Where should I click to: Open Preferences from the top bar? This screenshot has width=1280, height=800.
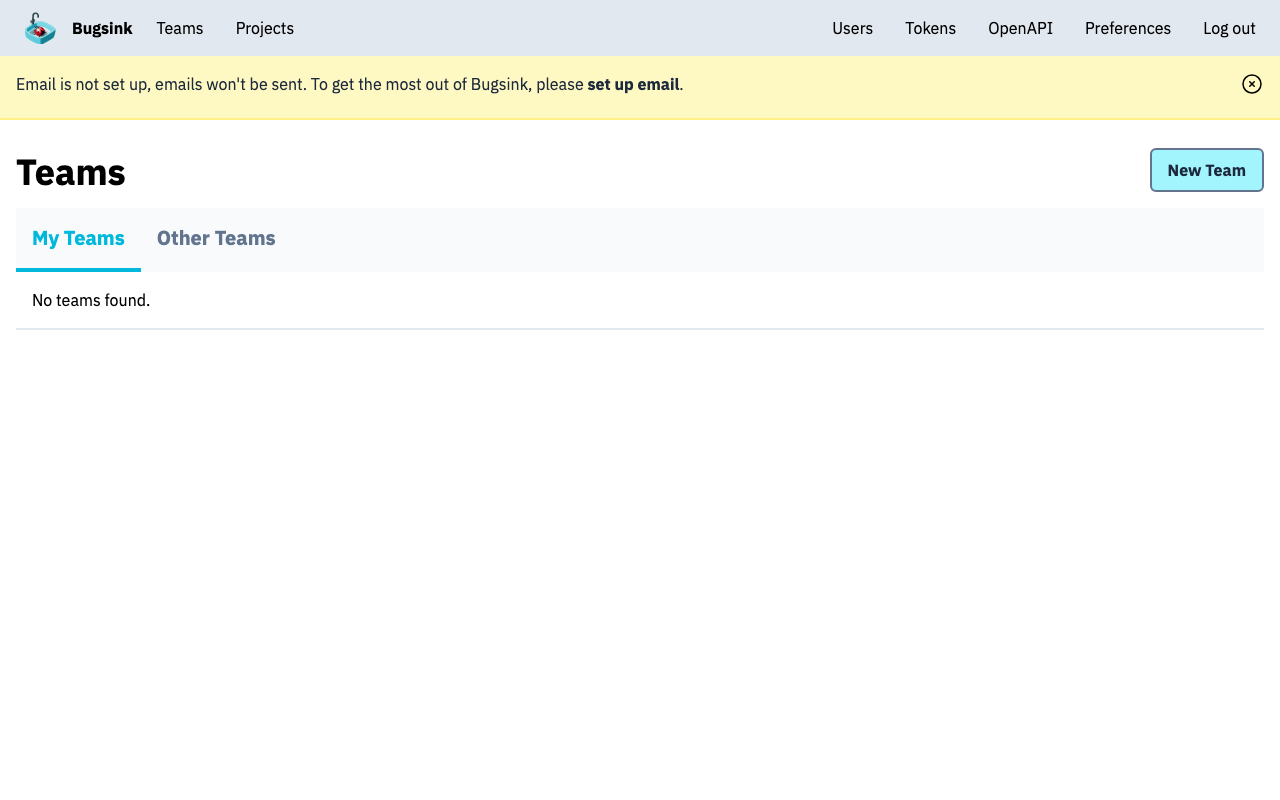1128,28
